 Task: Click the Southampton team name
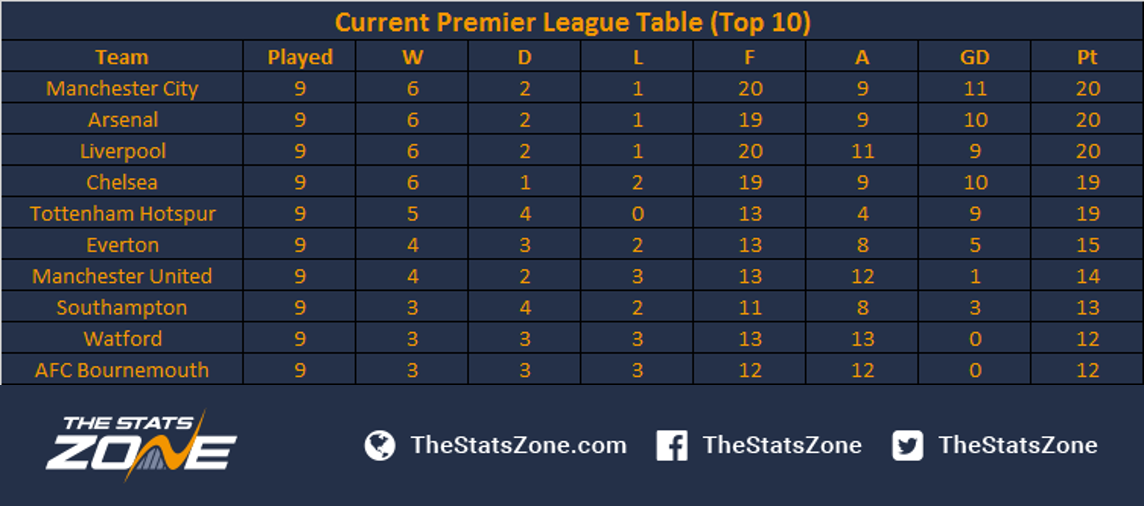(122, 308)
